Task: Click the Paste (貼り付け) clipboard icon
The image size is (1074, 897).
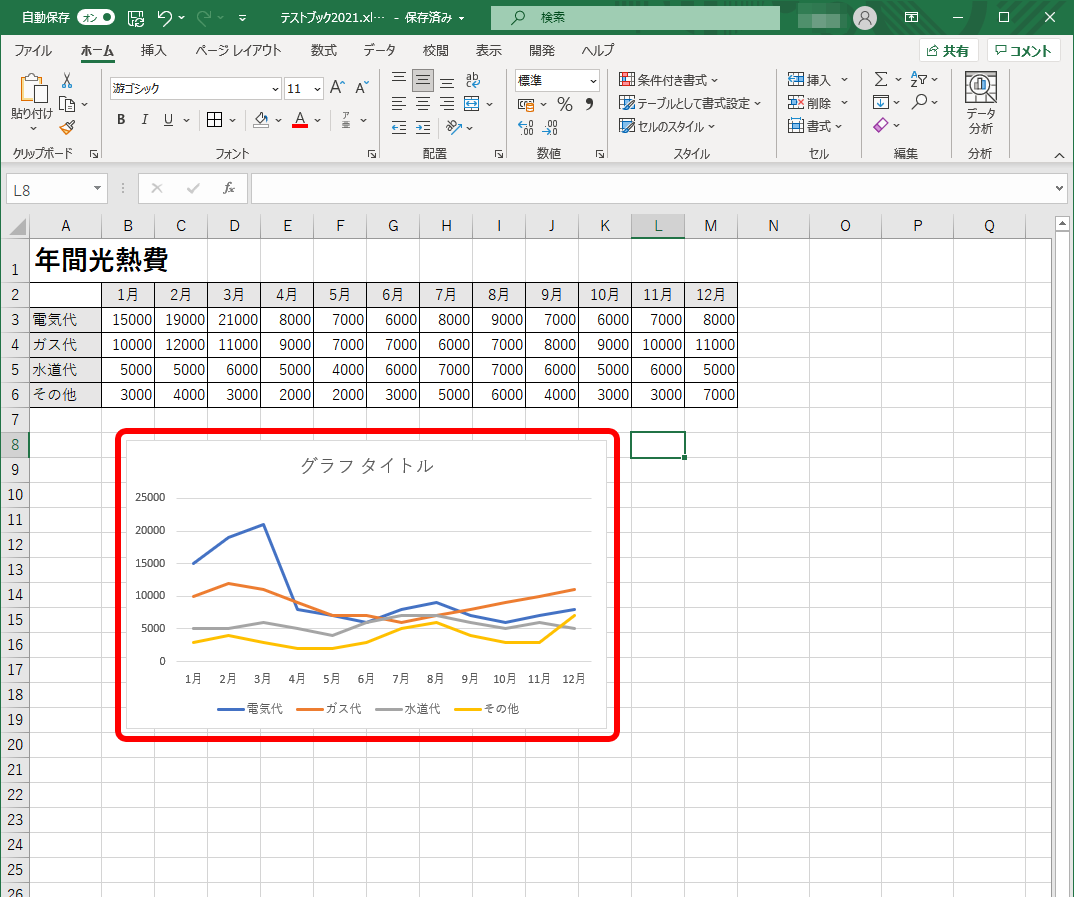Action: (x=33, y=88)
